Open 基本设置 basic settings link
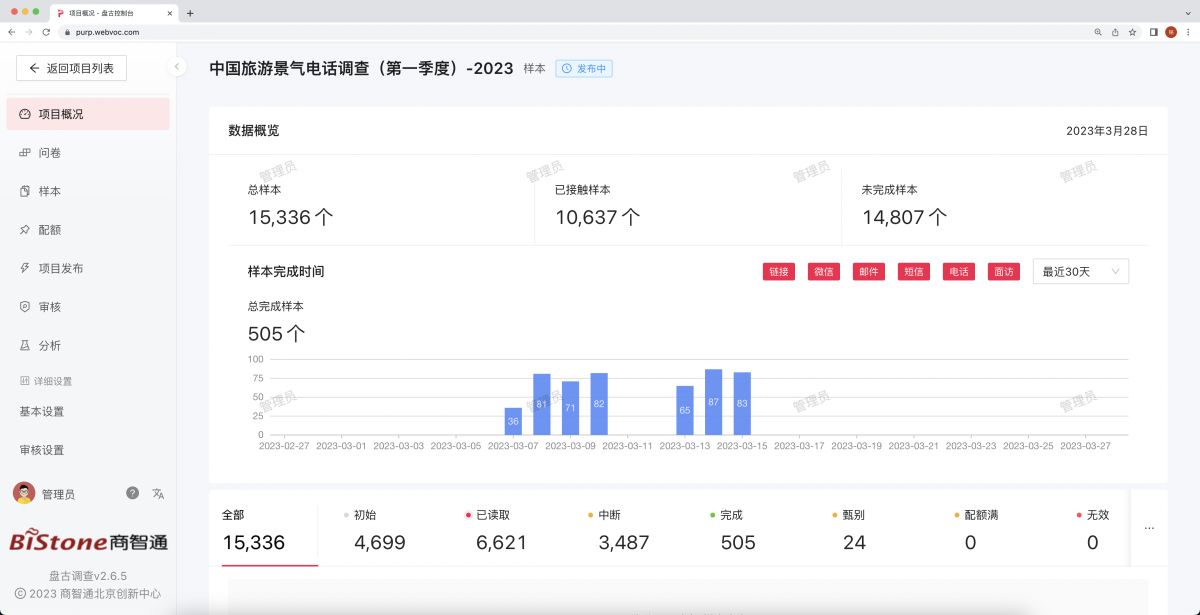This screenshot has width=1200, height=615. [42, 412]
